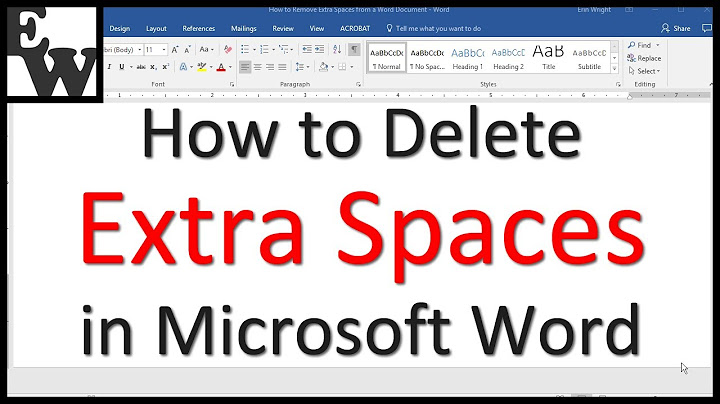
Task: Expand the shading color dropdown arrow
Action: tap(332, 67)
